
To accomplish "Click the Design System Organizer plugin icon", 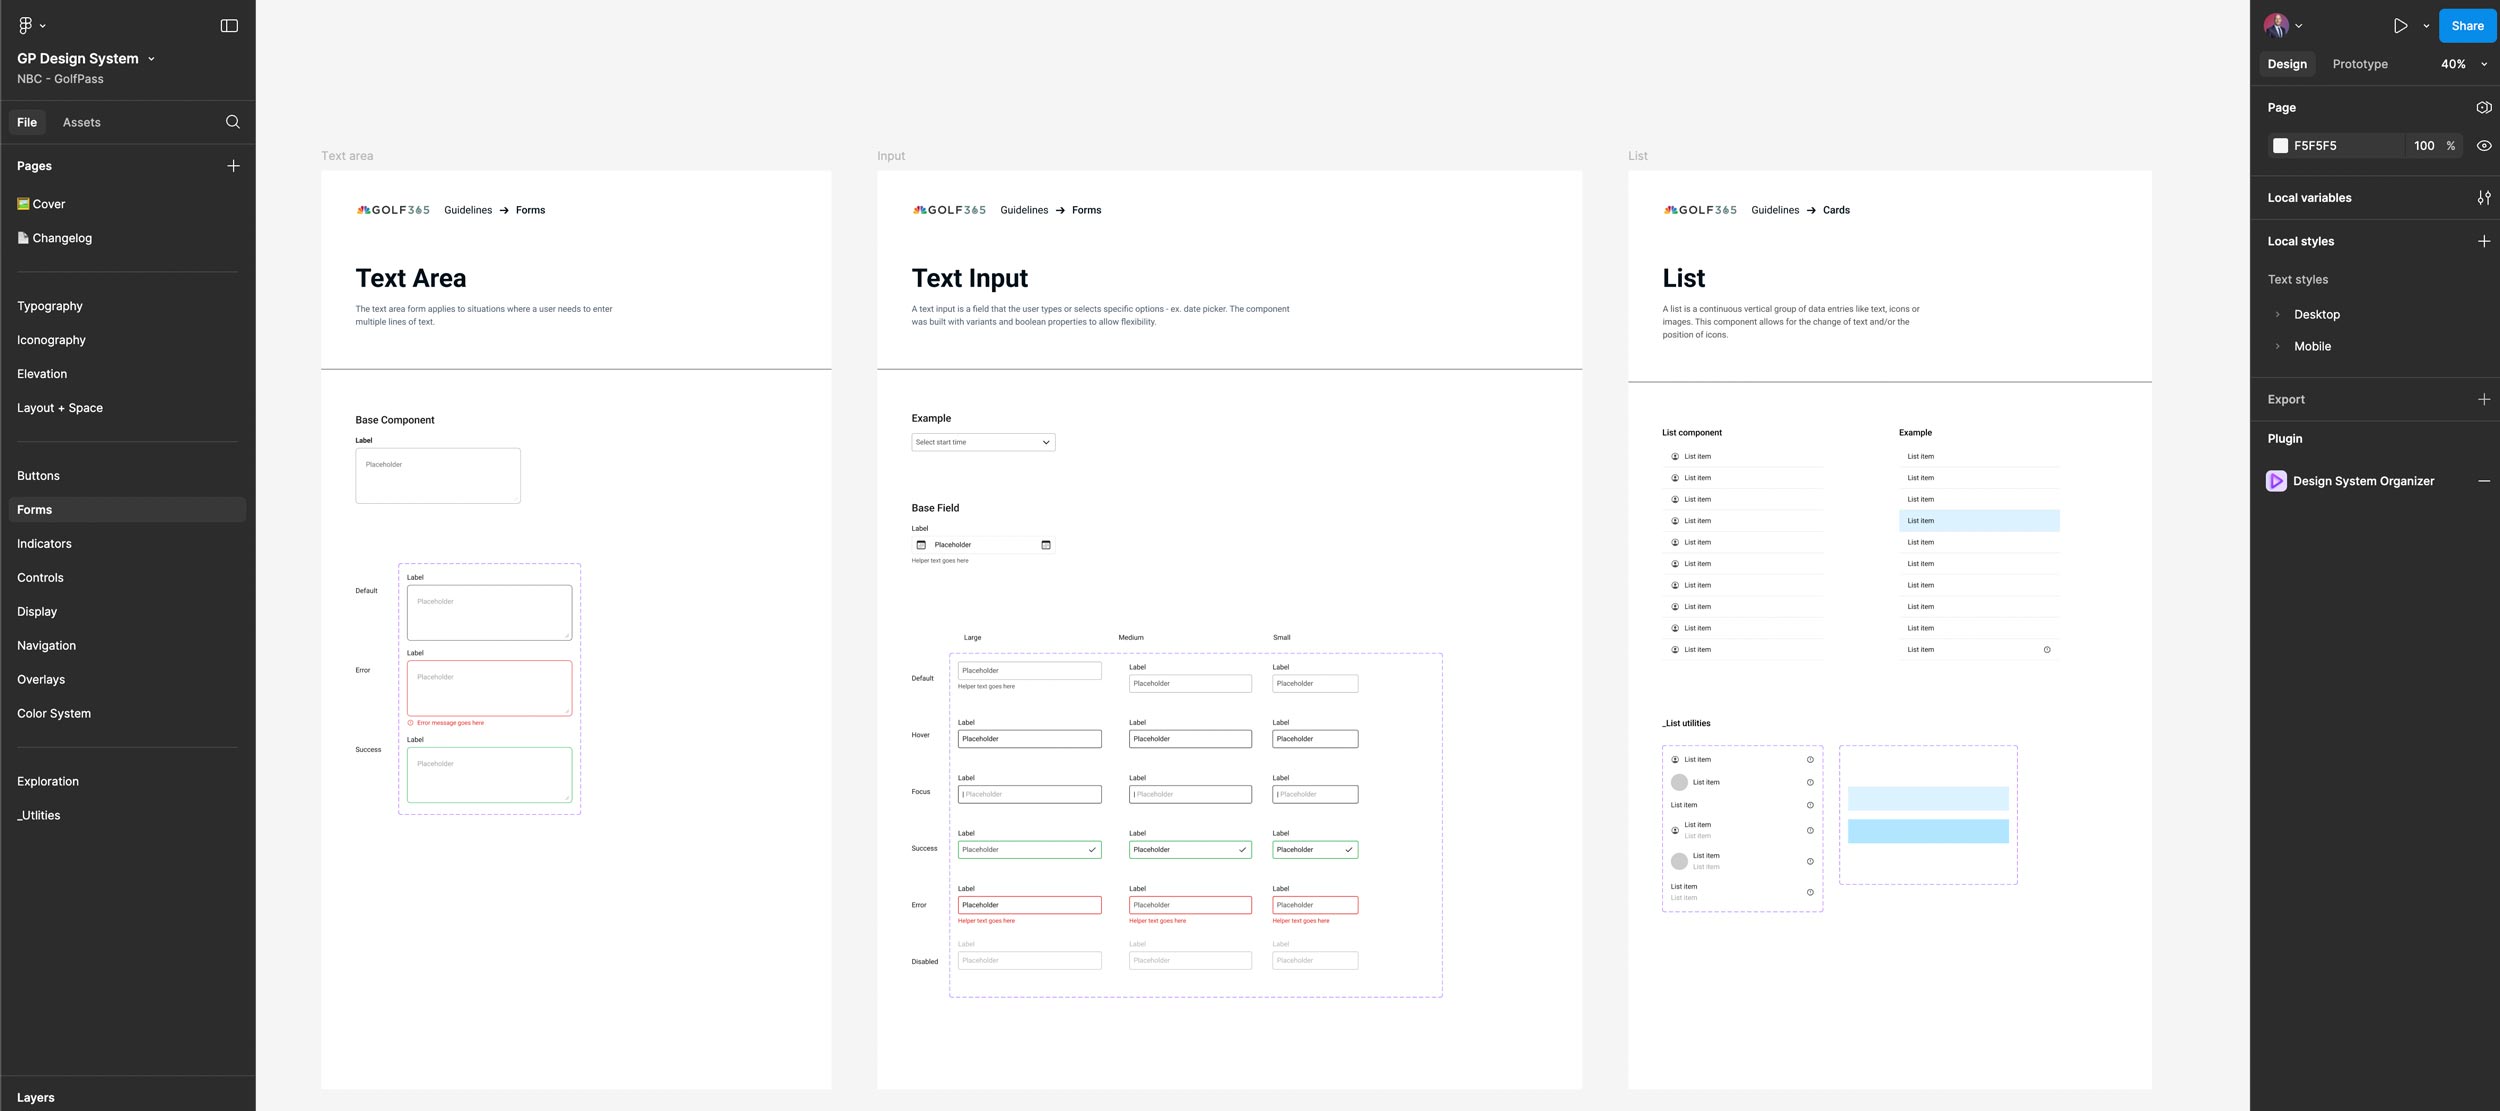I will [2276, 481].
